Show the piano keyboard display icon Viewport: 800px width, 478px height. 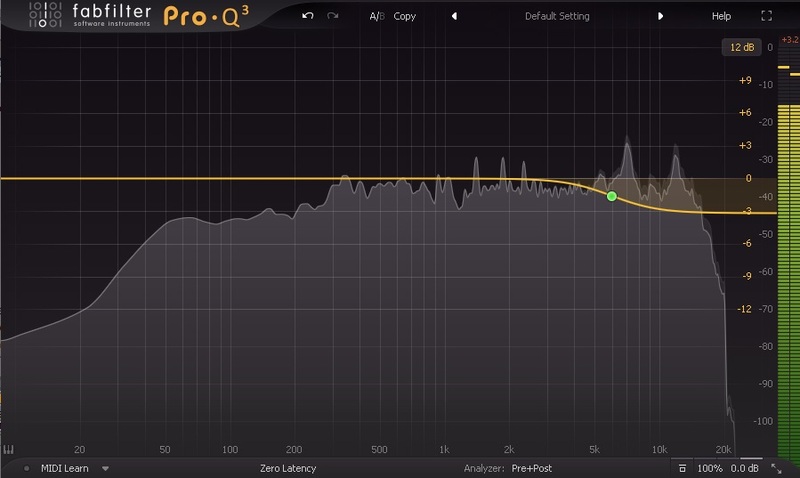pyautogui.click(x=9, y=449)
